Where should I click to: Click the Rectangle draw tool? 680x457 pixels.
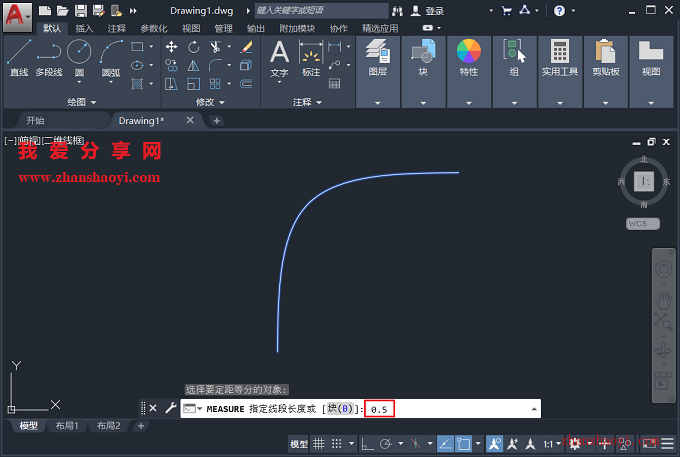pyautogui.click(x=137, y=46)
